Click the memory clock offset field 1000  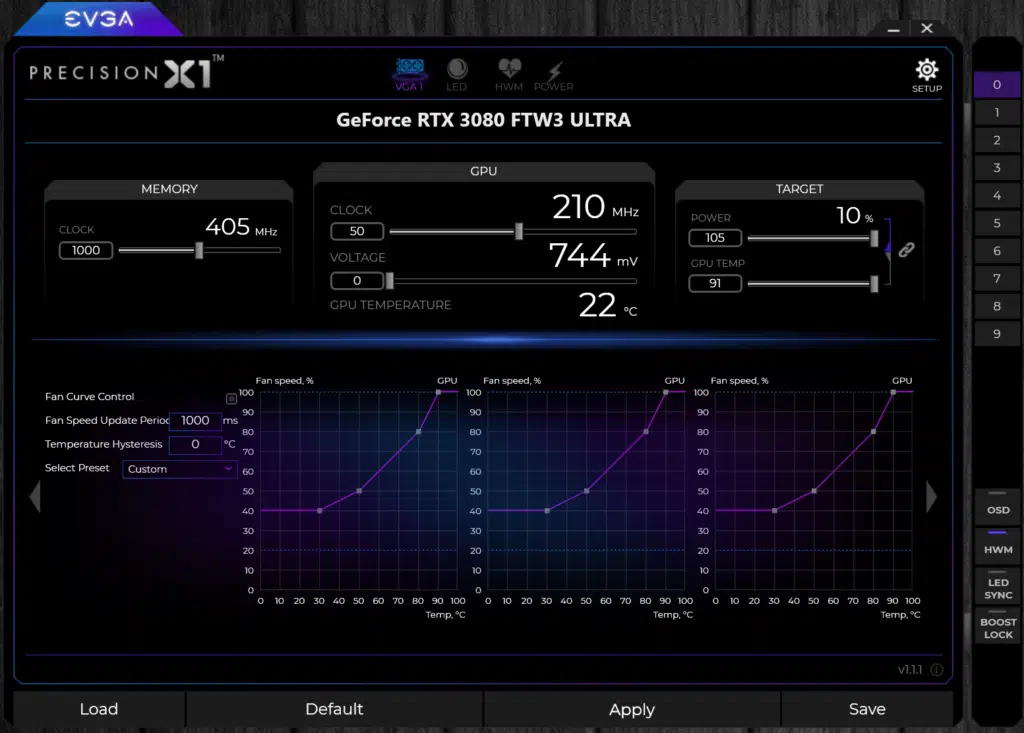point(86,250)
